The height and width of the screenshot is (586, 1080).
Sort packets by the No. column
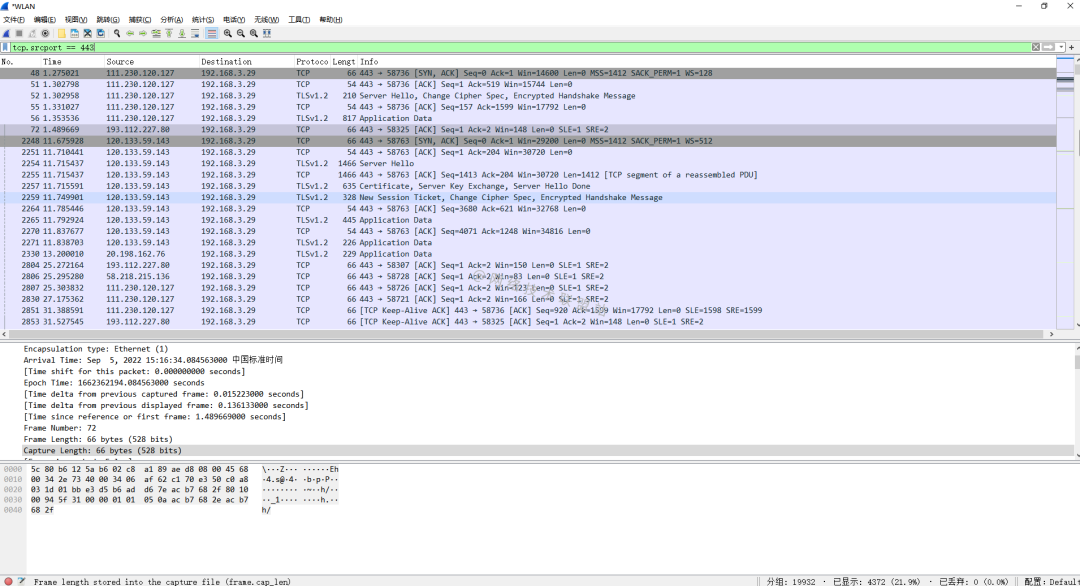click(19, 61)
